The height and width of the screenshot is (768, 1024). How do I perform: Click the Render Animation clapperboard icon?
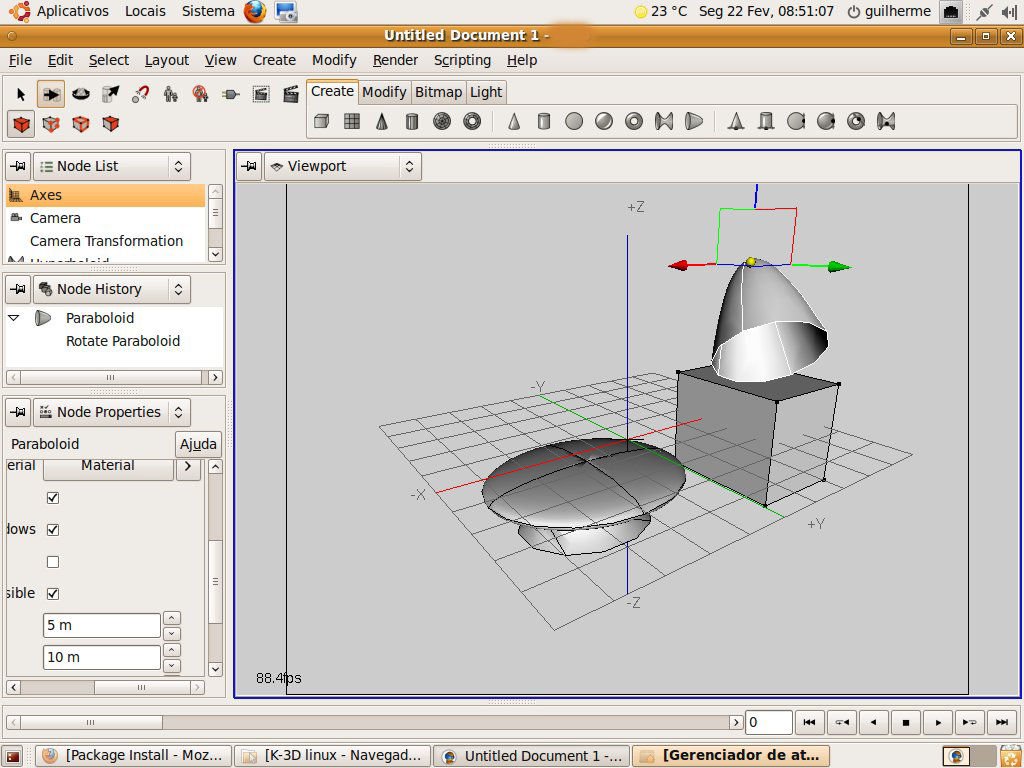coord(291,95)
